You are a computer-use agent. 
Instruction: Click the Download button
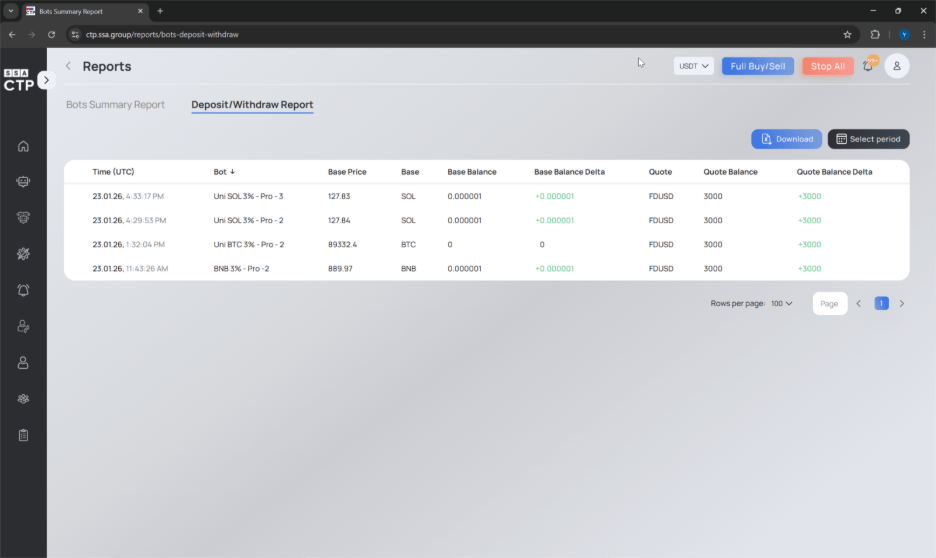pos(786,139)
